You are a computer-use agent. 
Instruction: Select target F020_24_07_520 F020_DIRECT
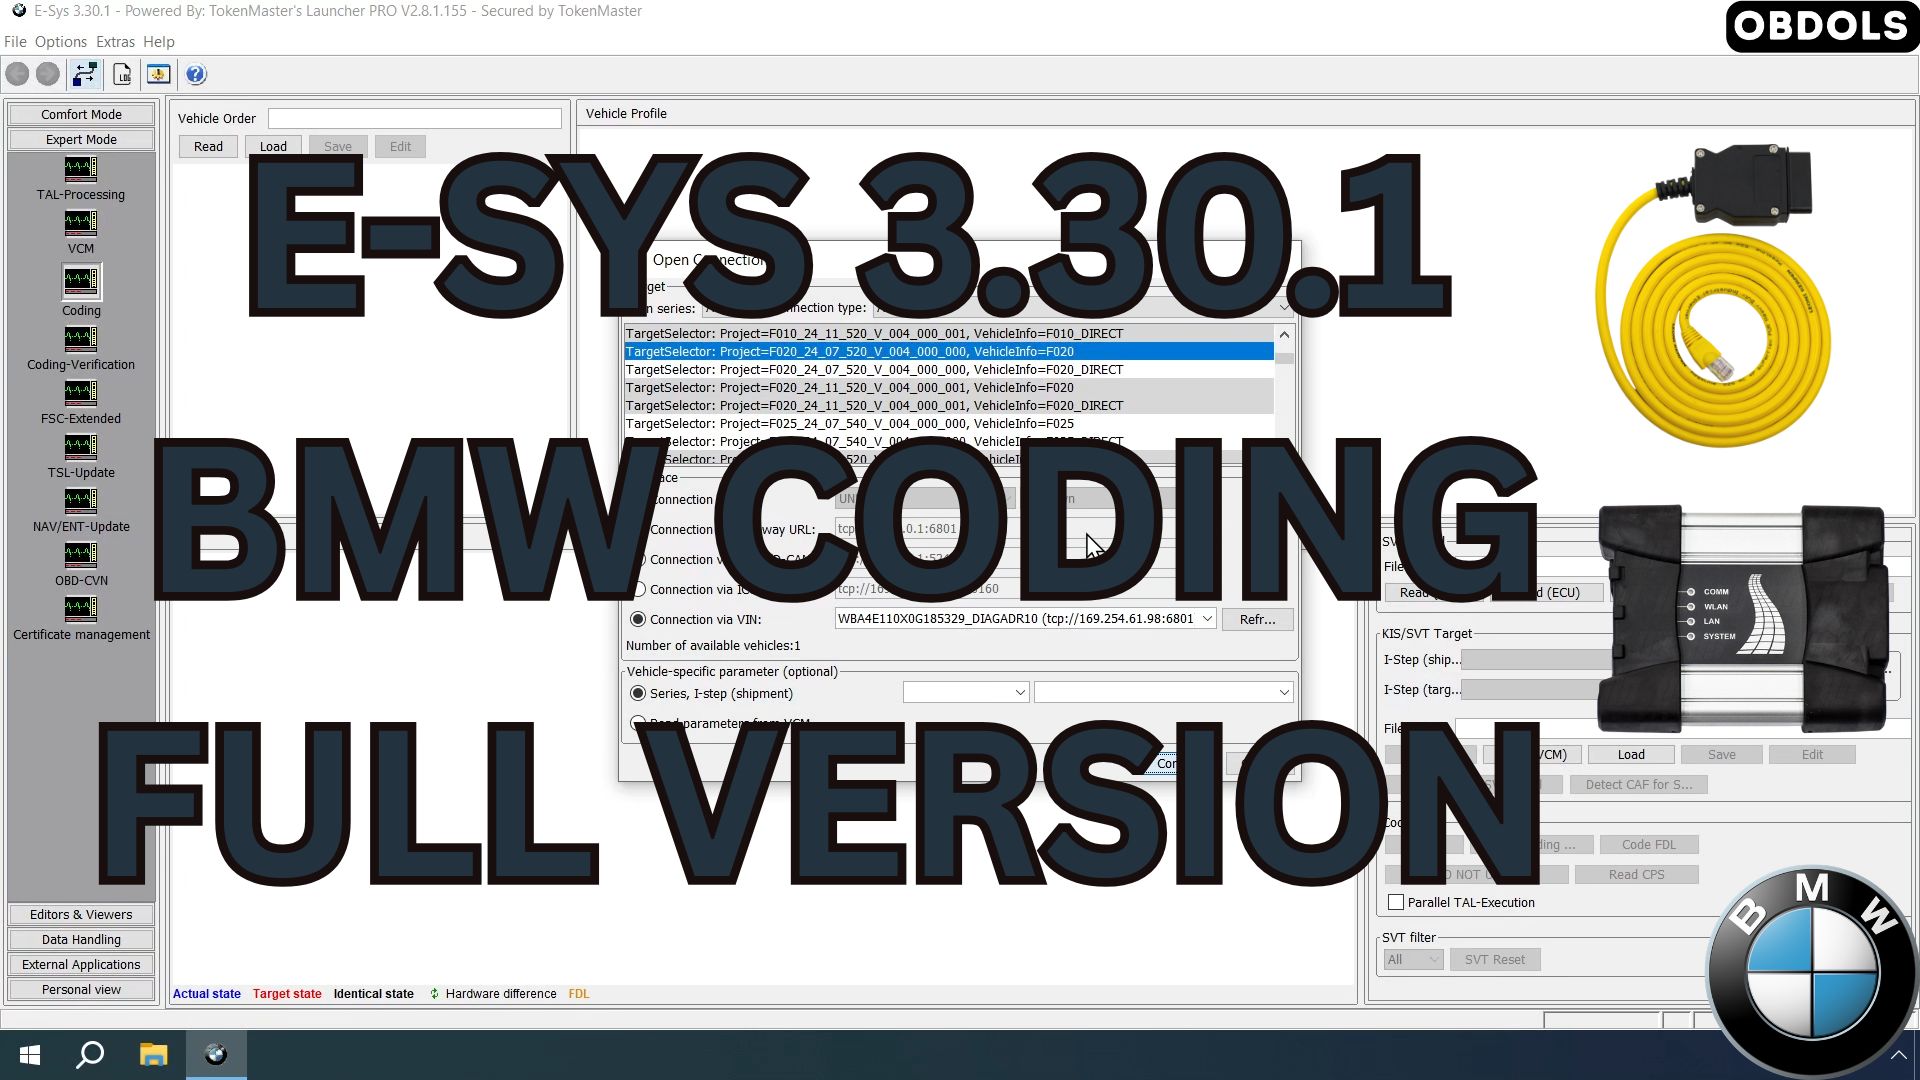click(948, 369)
